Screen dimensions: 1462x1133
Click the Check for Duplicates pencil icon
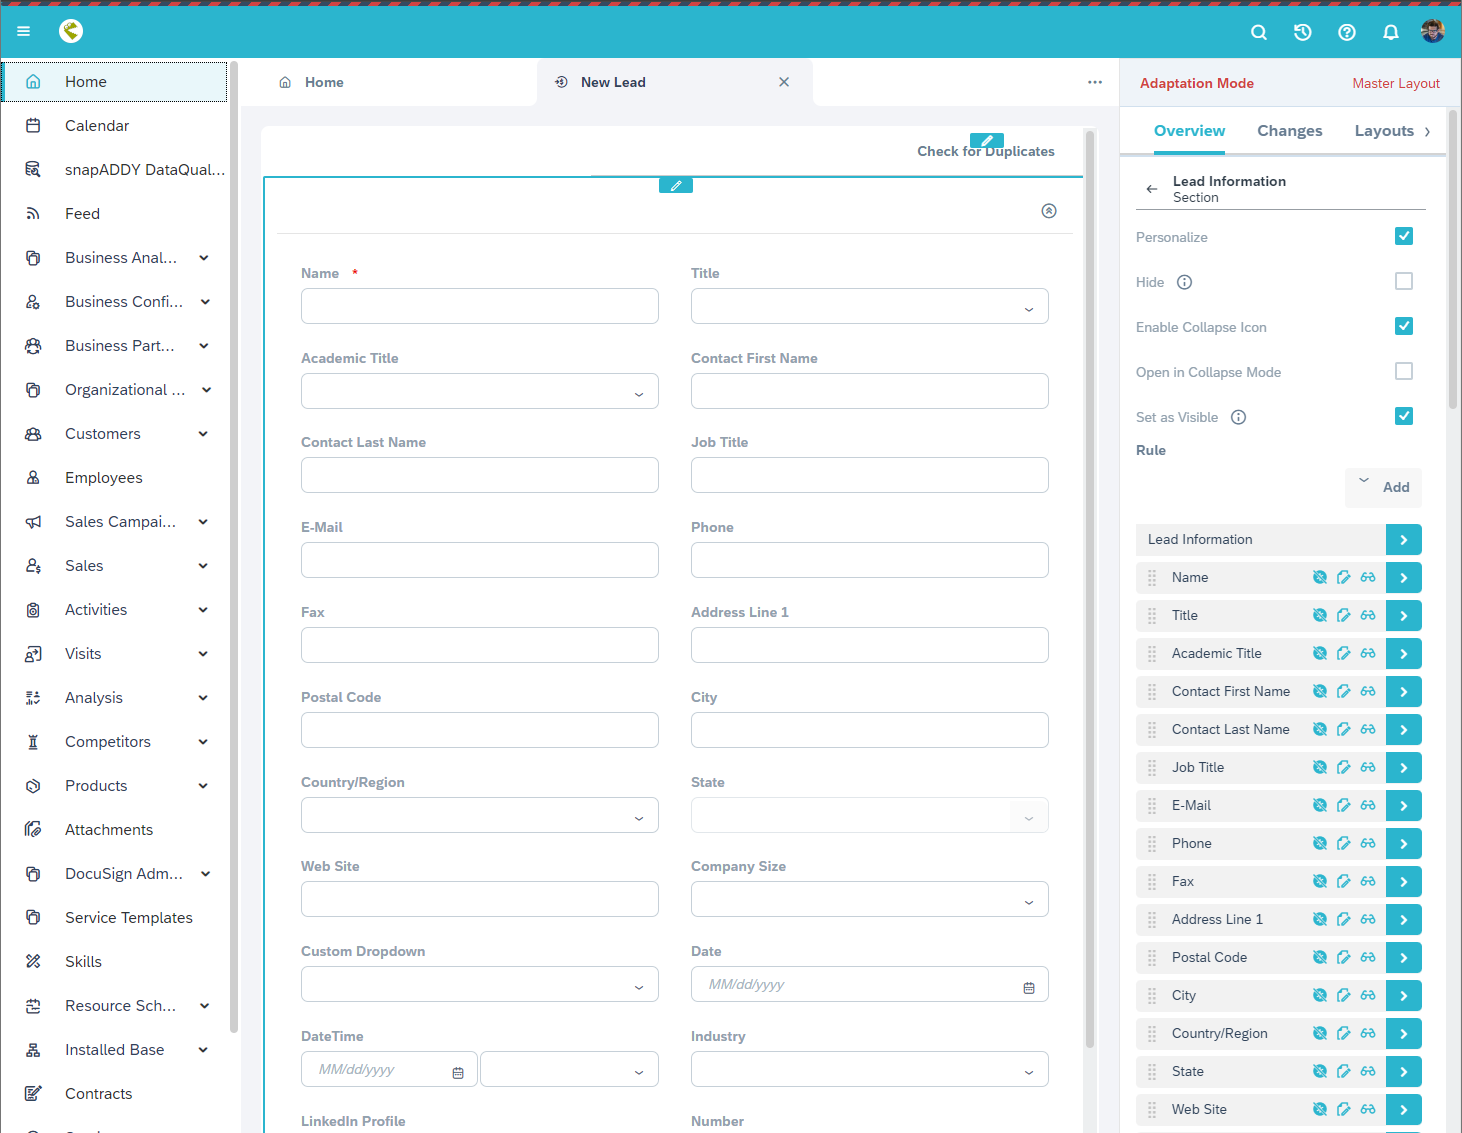pyautogui.click(x=986, y=140)
